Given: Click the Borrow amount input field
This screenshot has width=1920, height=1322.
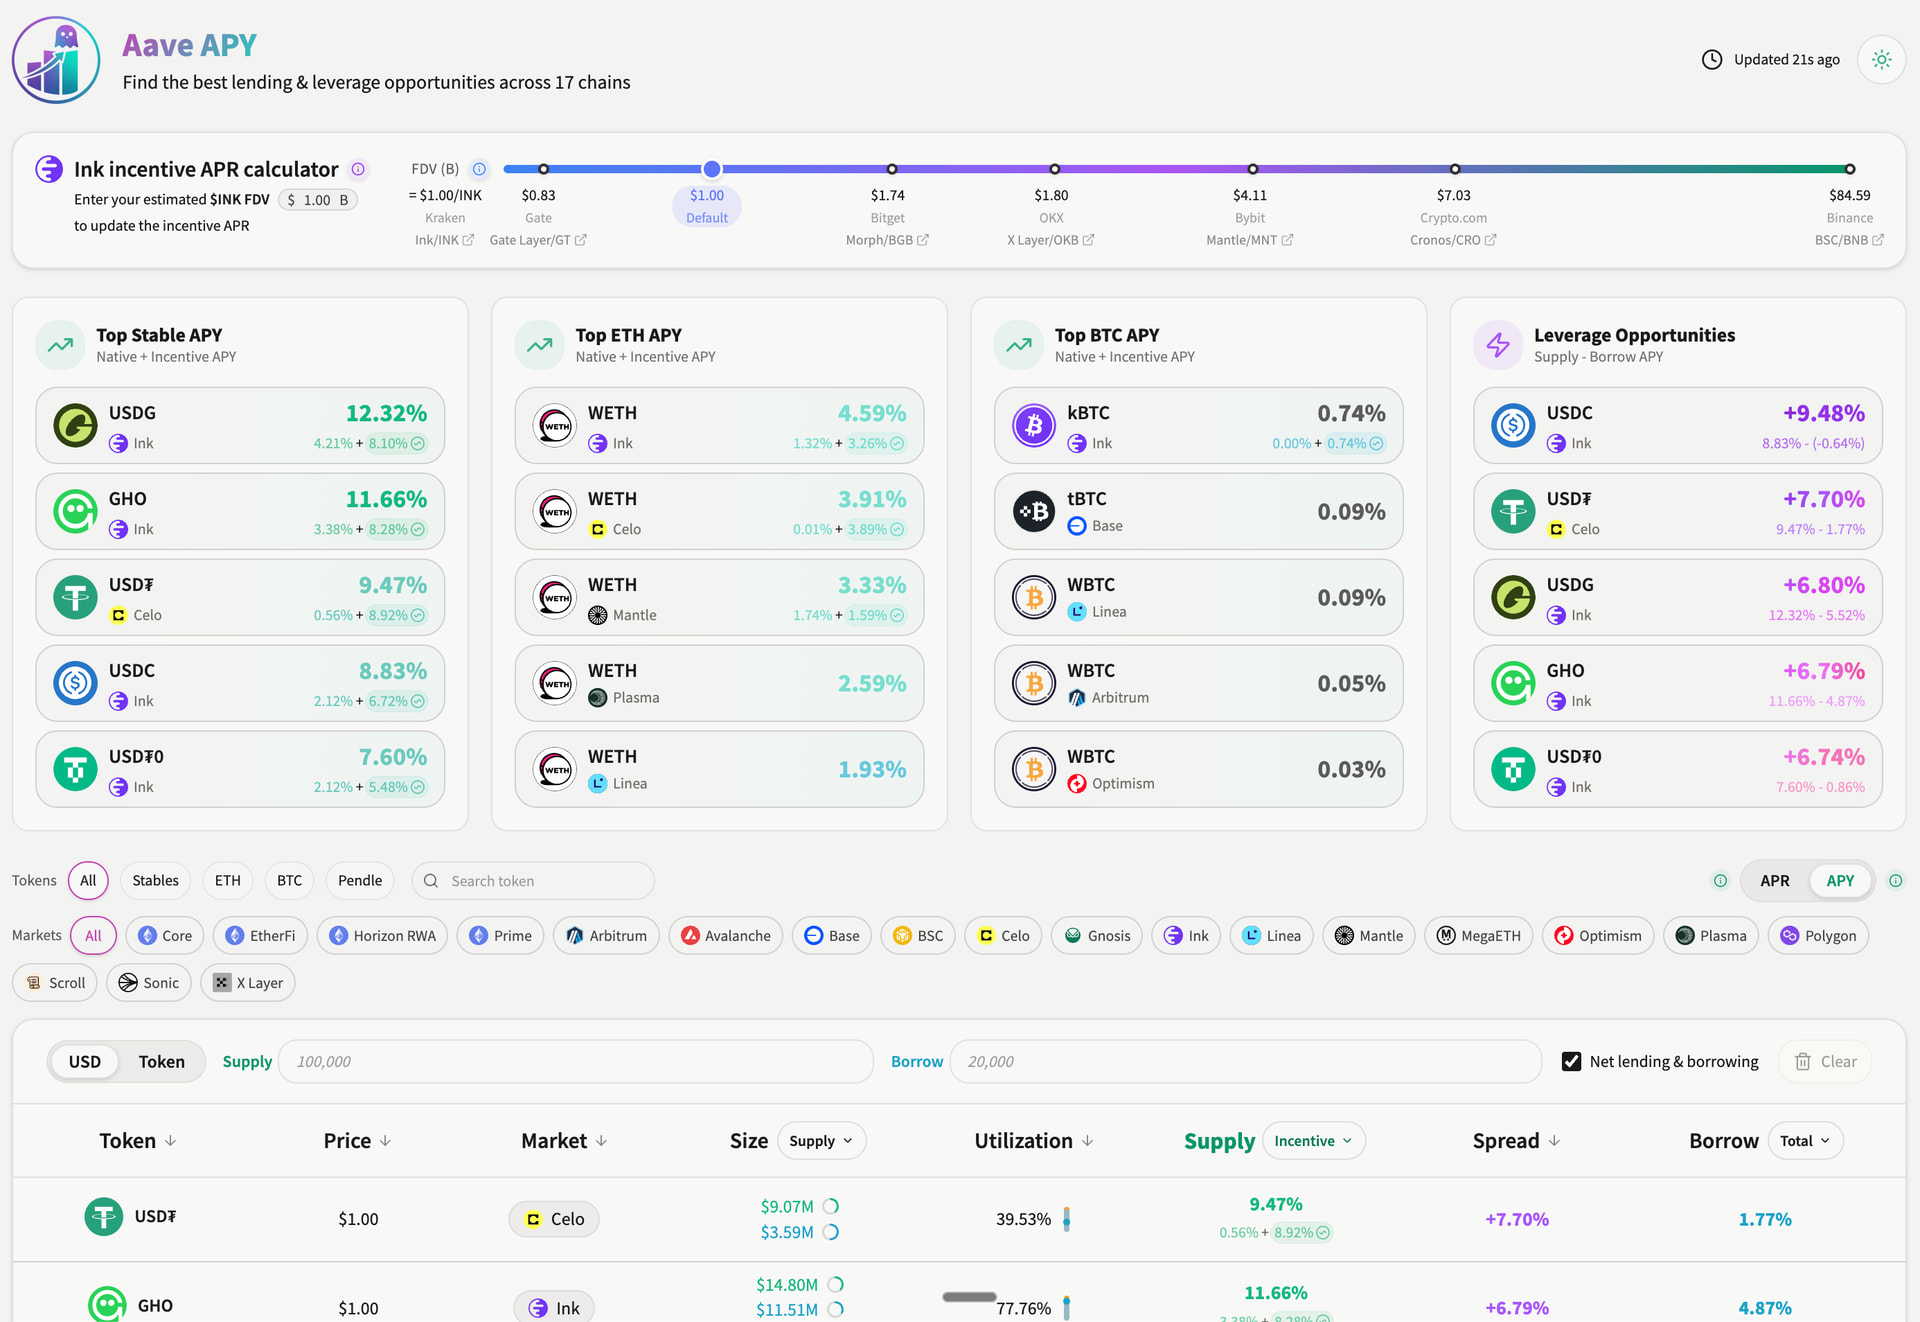Looking at the screenshot, I should pos(1245,1062).
